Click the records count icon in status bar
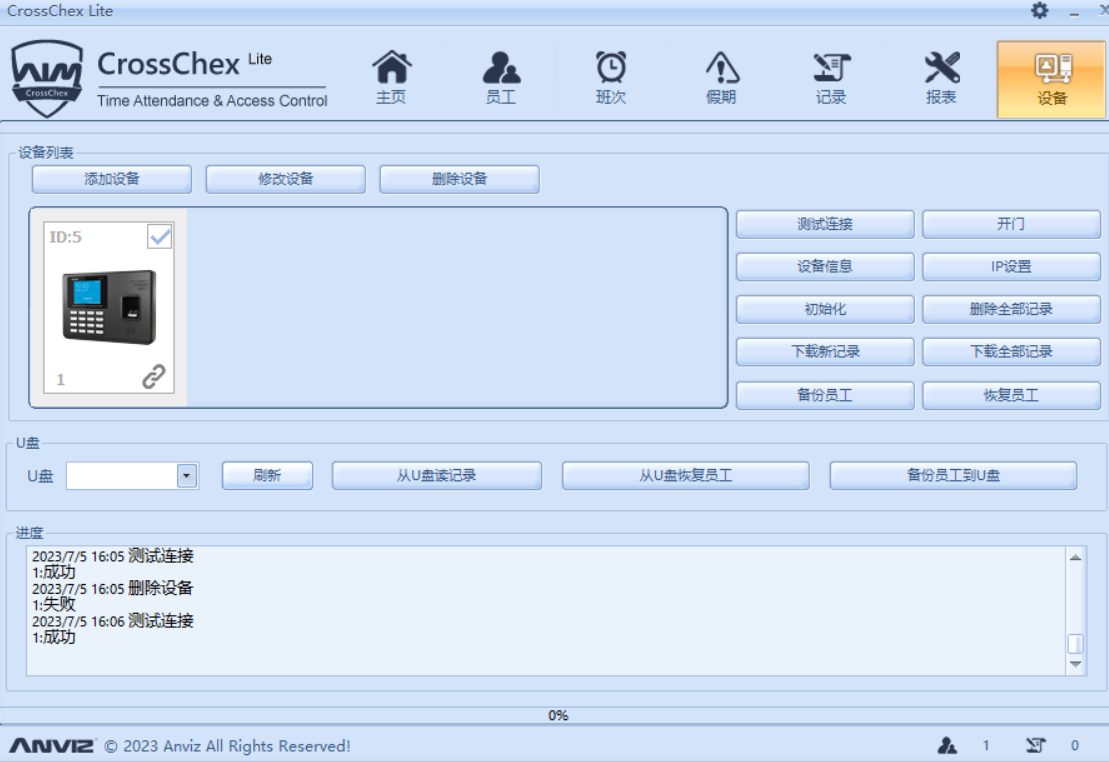The image size is (1109, 762). [1035, 745]
